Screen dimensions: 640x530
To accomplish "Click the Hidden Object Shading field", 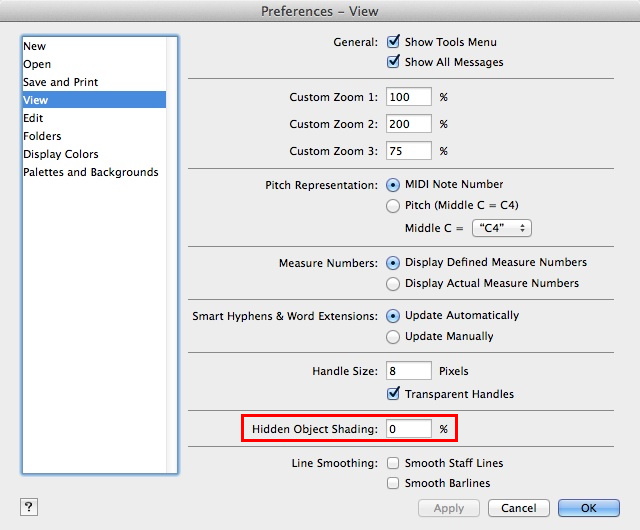I will (408, 429).
